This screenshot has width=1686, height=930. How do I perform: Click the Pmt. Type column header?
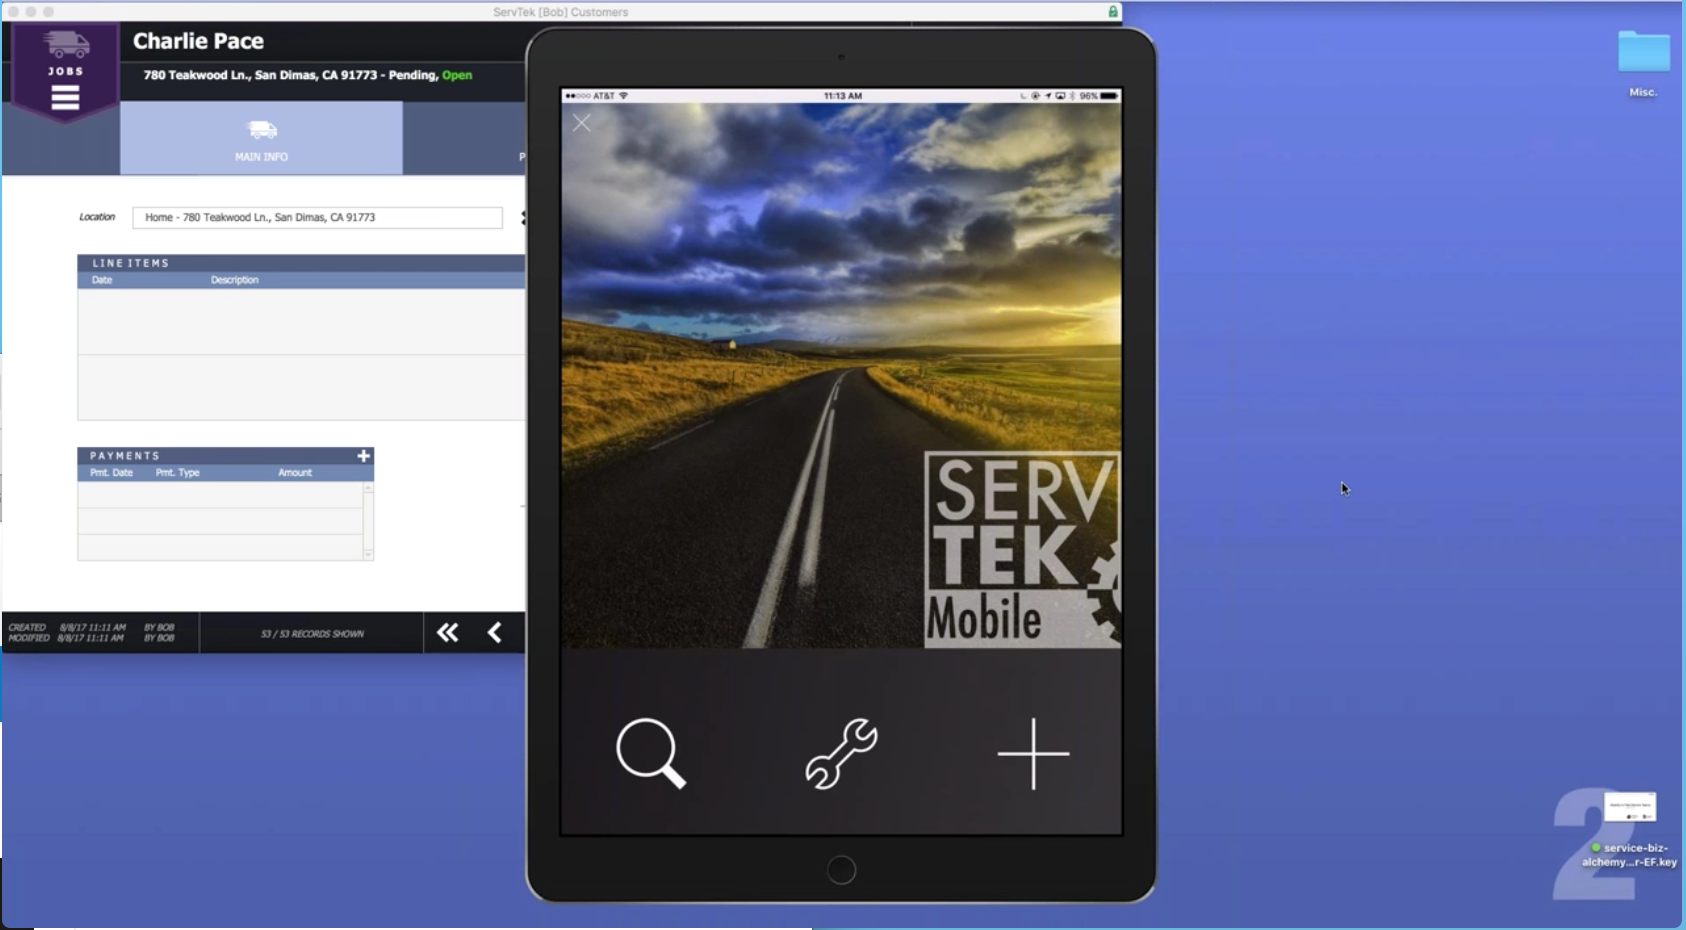pos(177,473)
